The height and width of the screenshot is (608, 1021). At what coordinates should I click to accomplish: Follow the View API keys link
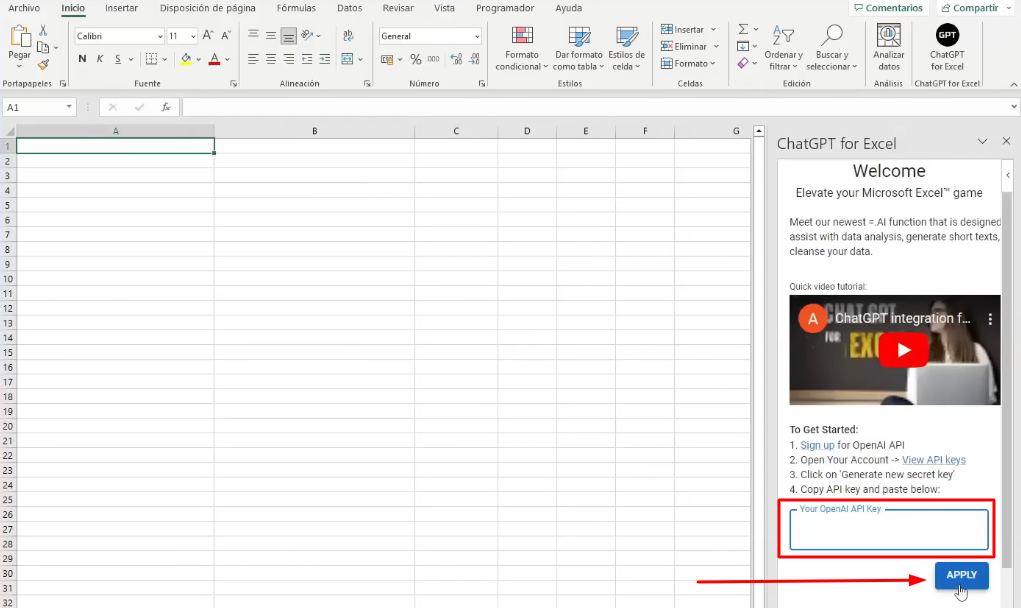[933, 460]
